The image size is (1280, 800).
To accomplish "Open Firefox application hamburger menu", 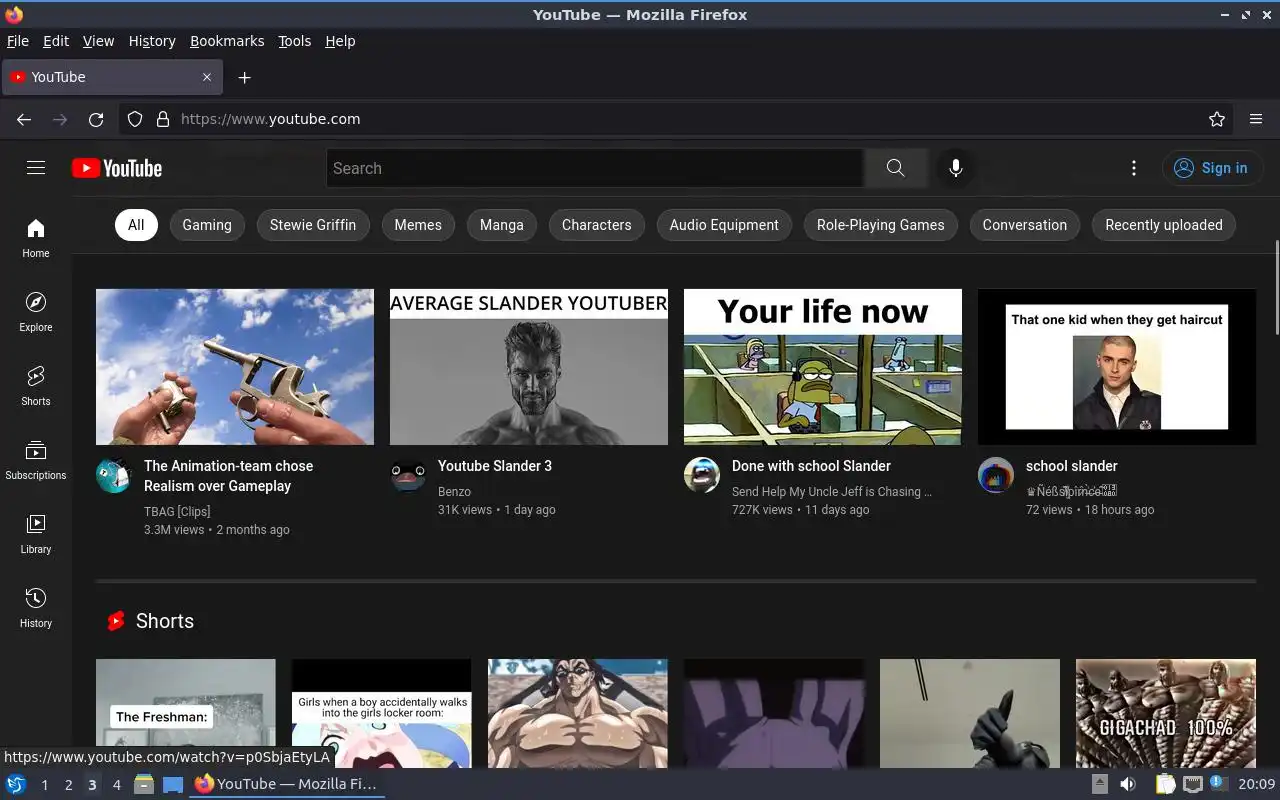I will coord(1256,119).
